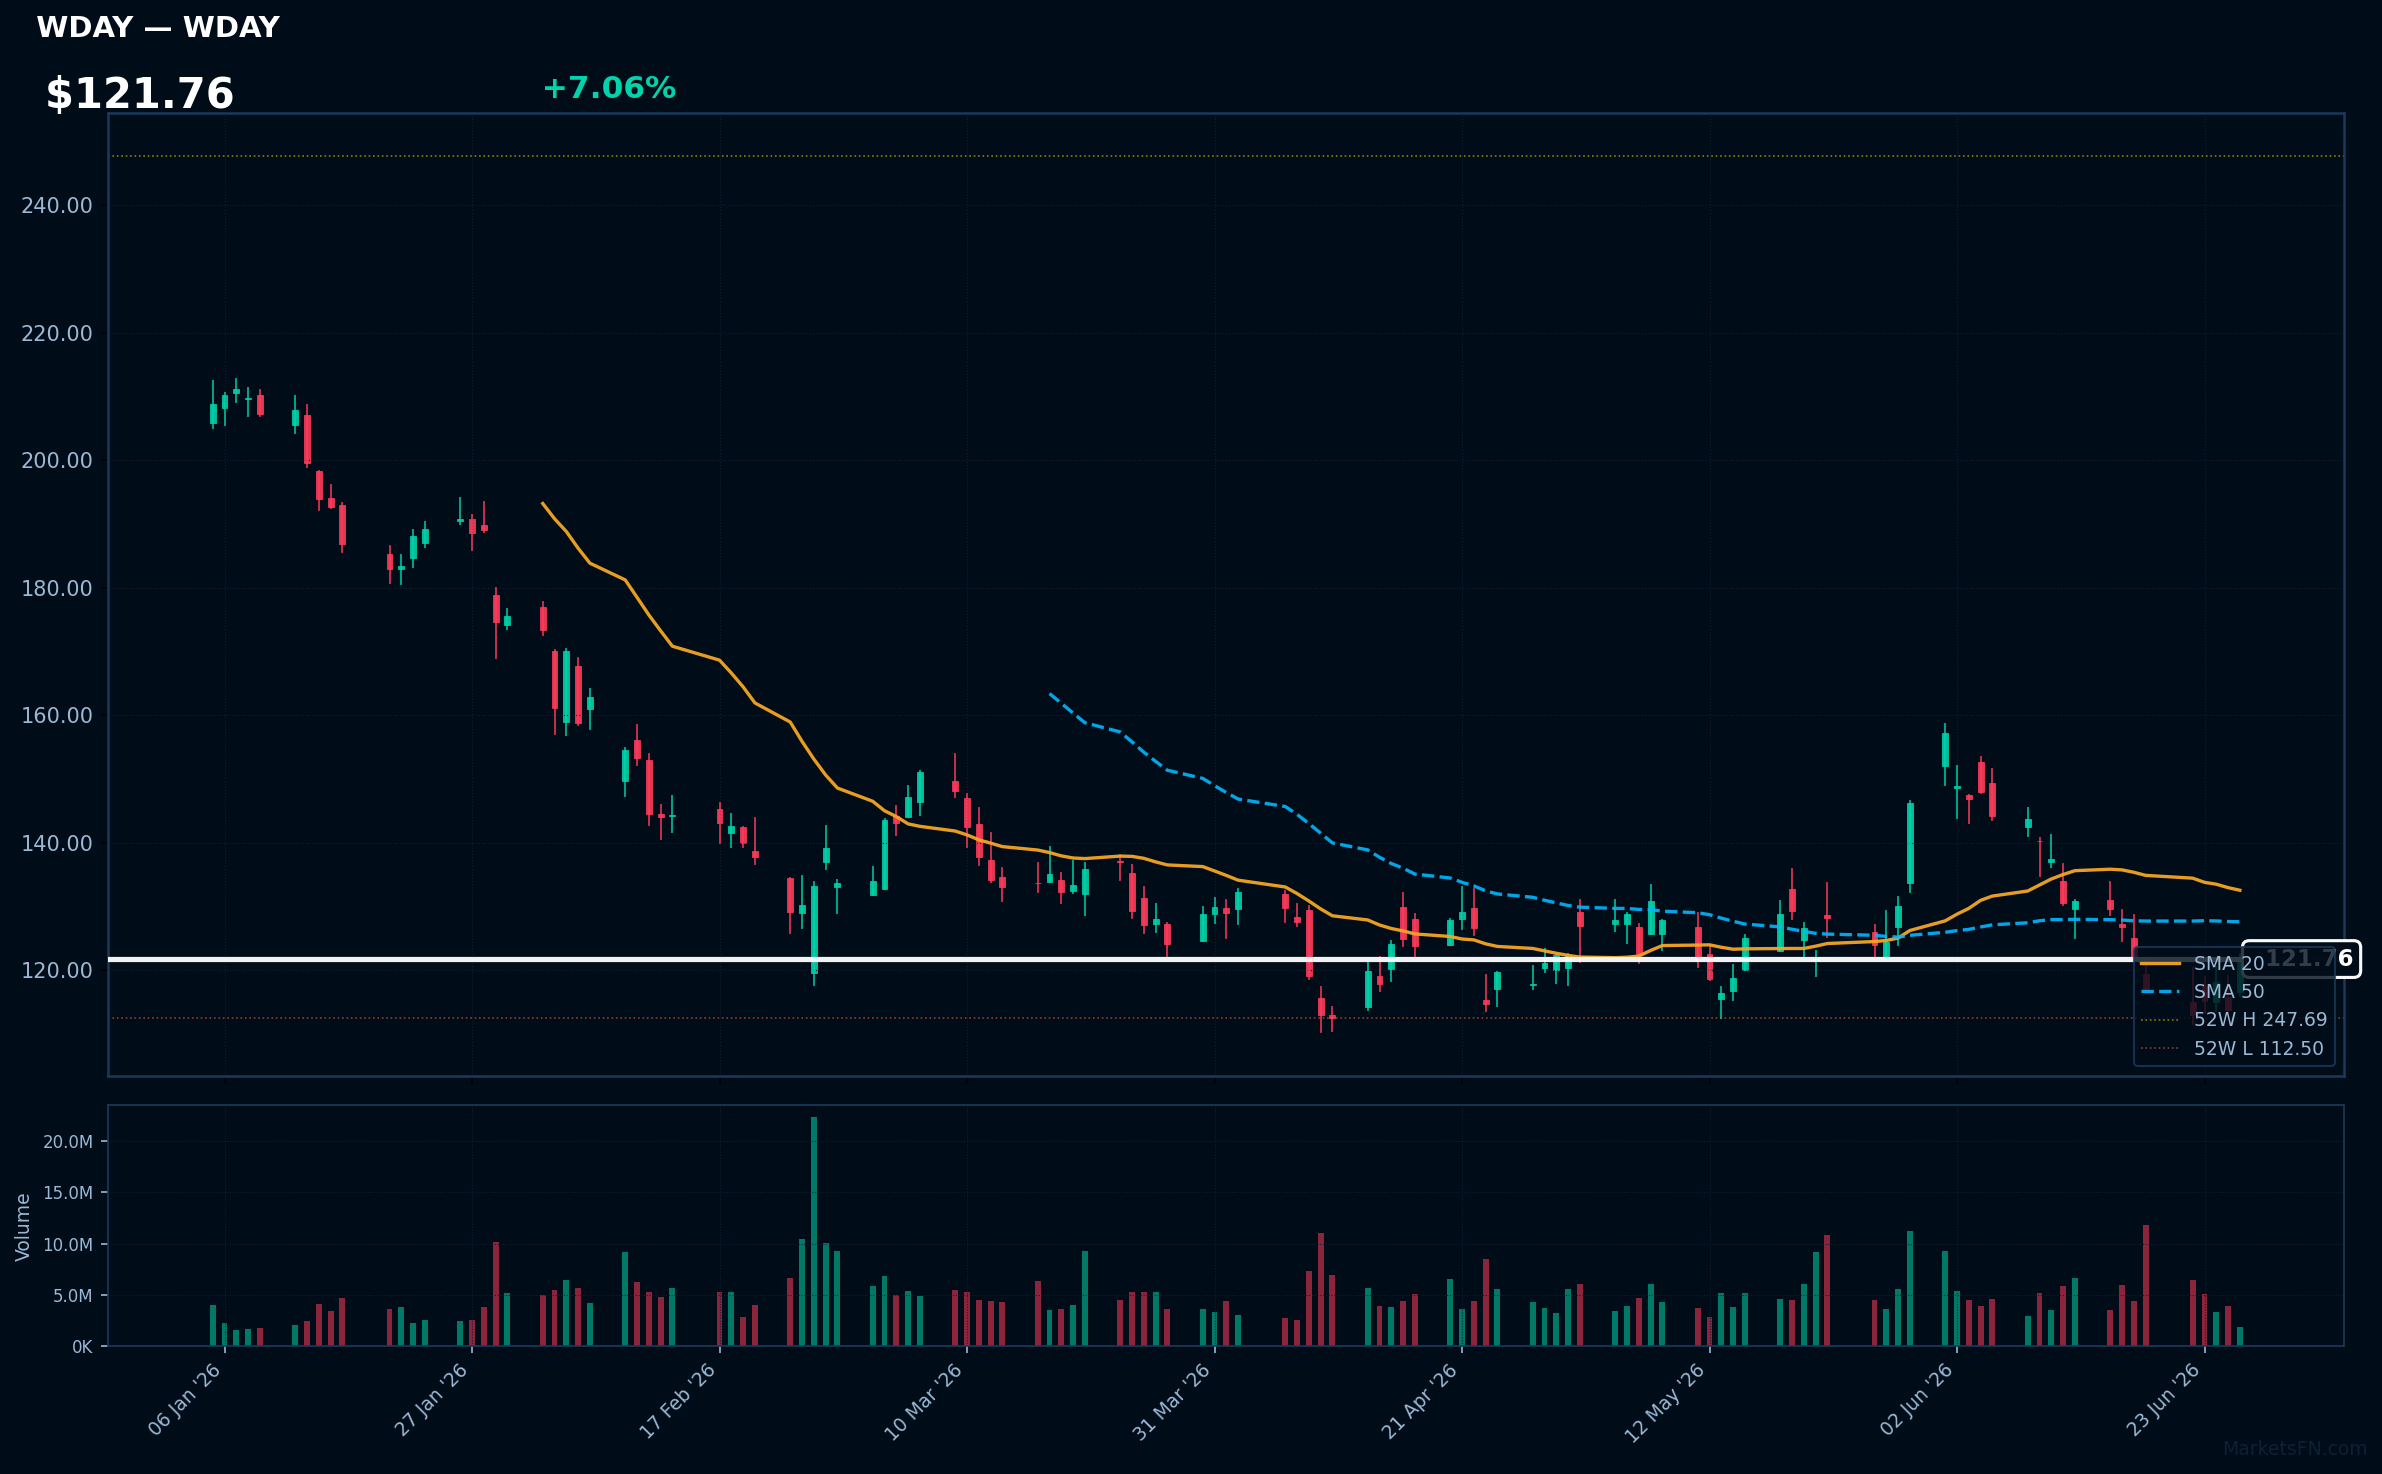
Task: Click the 140.00 price axis label
Action: click(57, 843)
